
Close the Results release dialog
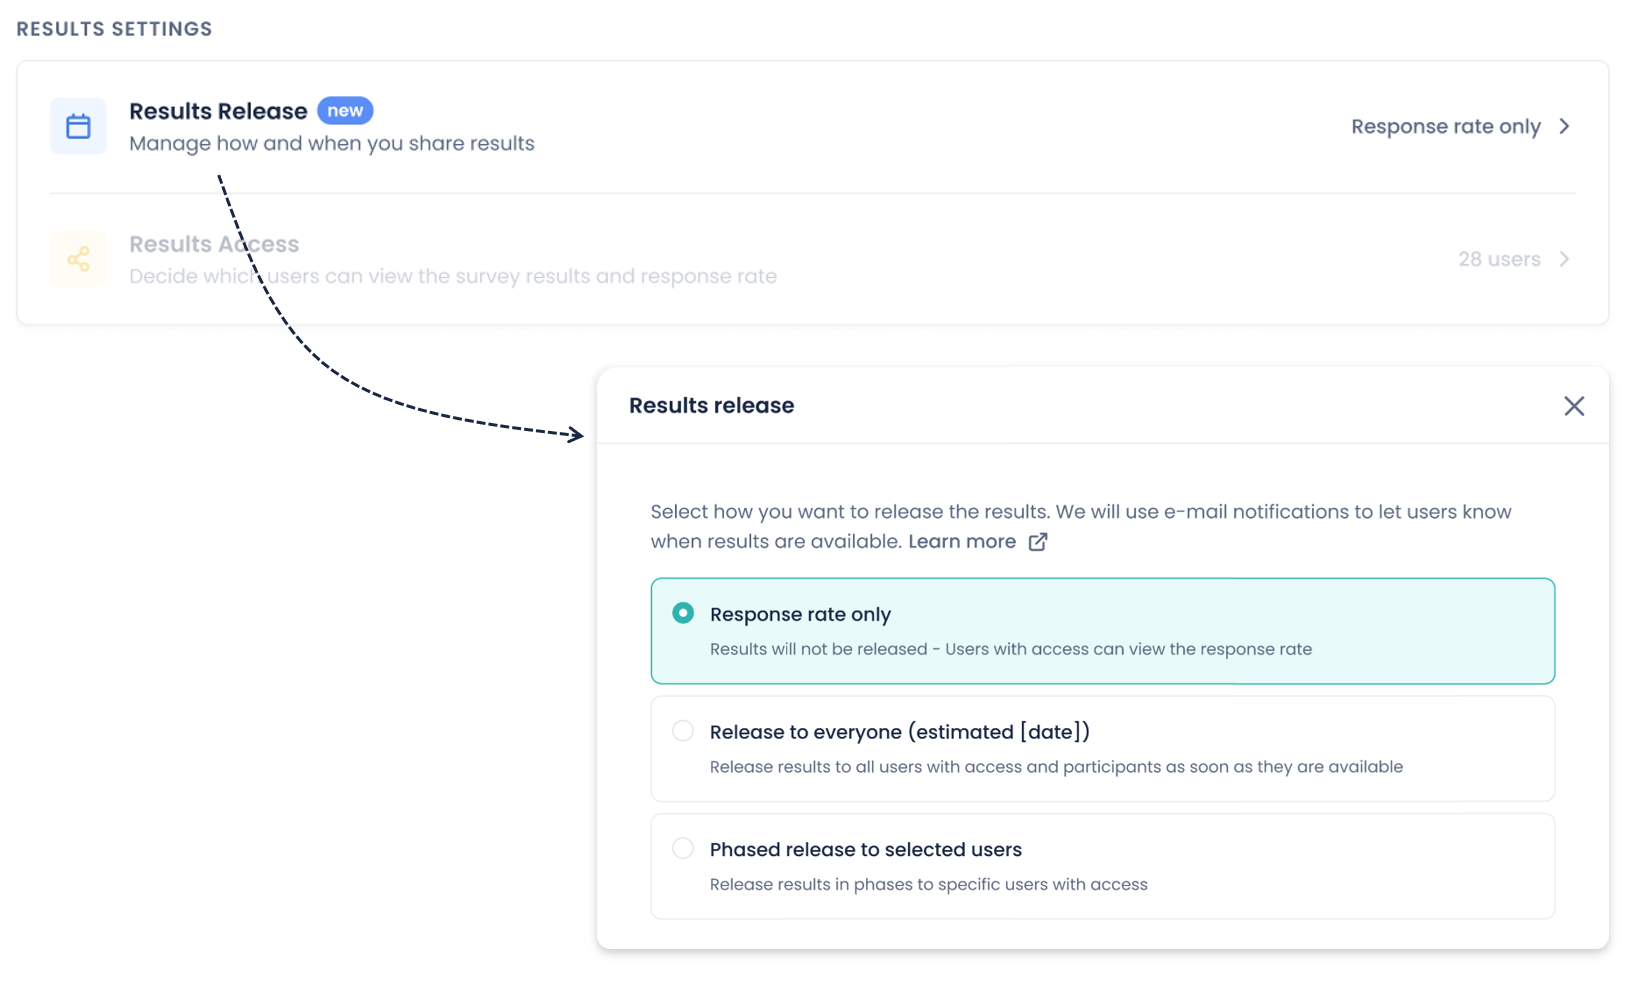coord(1574,406)
